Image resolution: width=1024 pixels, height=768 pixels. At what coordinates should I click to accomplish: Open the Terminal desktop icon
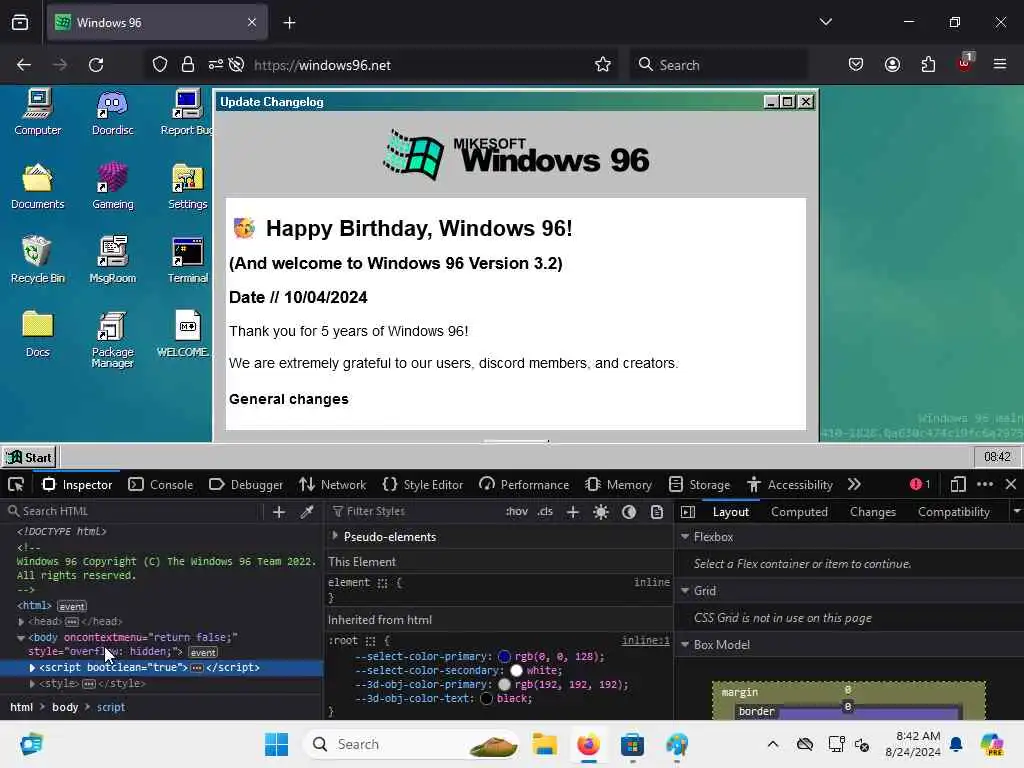187,260
